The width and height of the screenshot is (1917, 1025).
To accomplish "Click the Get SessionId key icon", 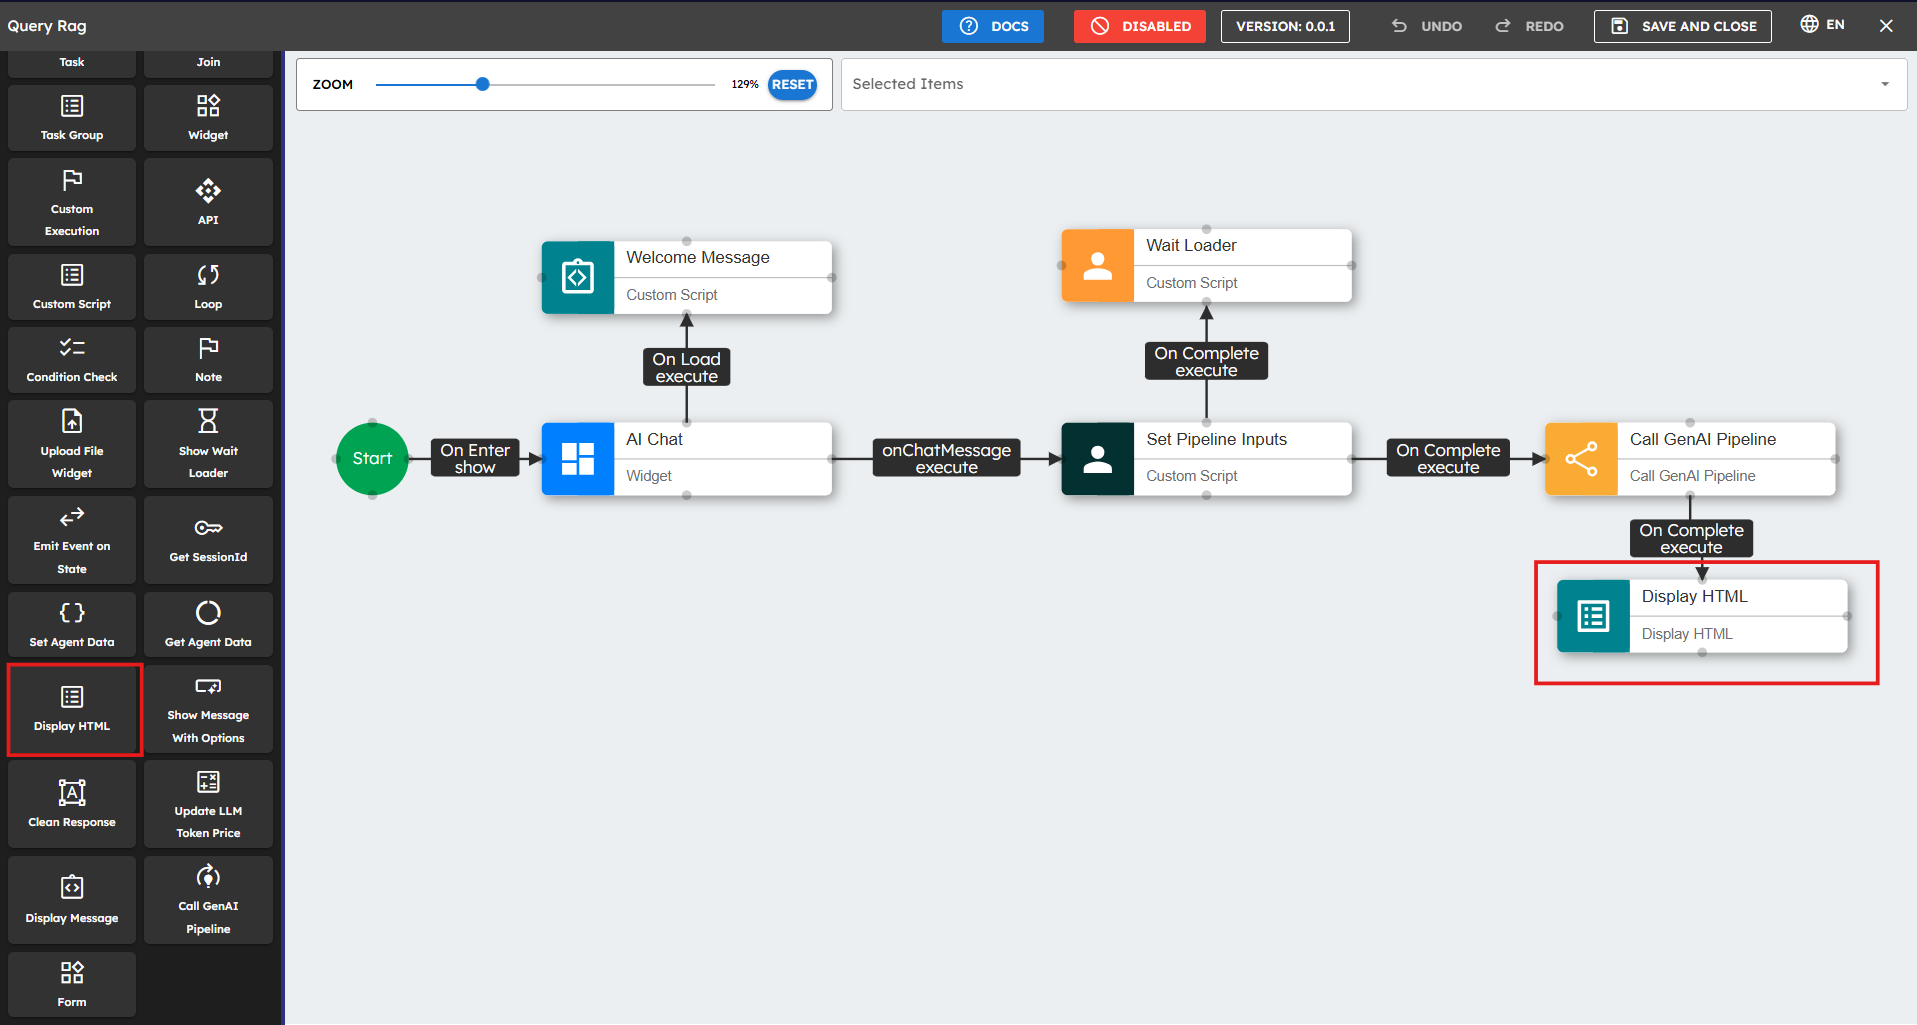I will pos(208,528).
